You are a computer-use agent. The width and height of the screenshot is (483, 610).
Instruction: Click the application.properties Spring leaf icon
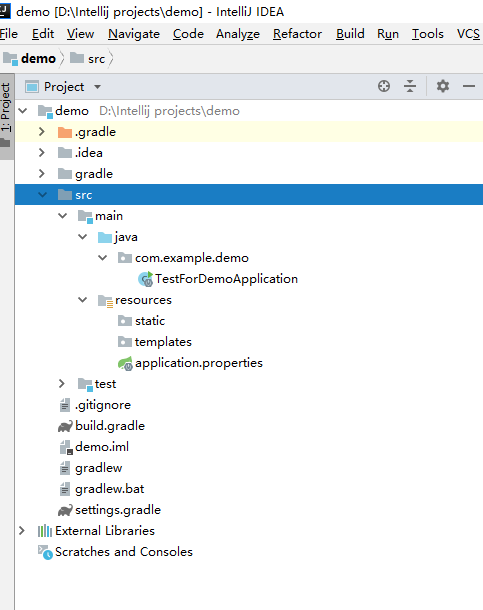[125, 364]
